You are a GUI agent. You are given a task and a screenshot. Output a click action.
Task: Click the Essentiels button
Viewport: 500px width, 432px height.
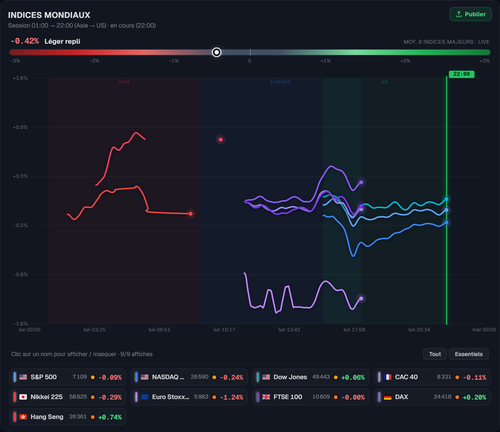pyautogui.click(x=469, y=354)
